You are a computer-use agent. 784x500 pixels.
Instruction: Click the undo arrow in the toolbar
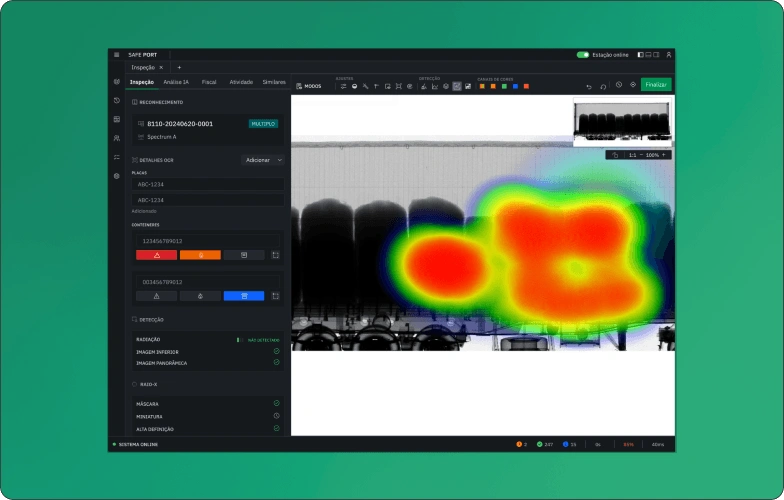click(x=589, y=86)
